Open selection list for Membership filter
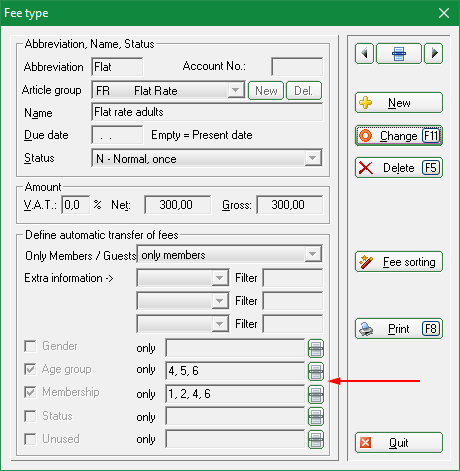The image size is (460, 471). (316, 394)
